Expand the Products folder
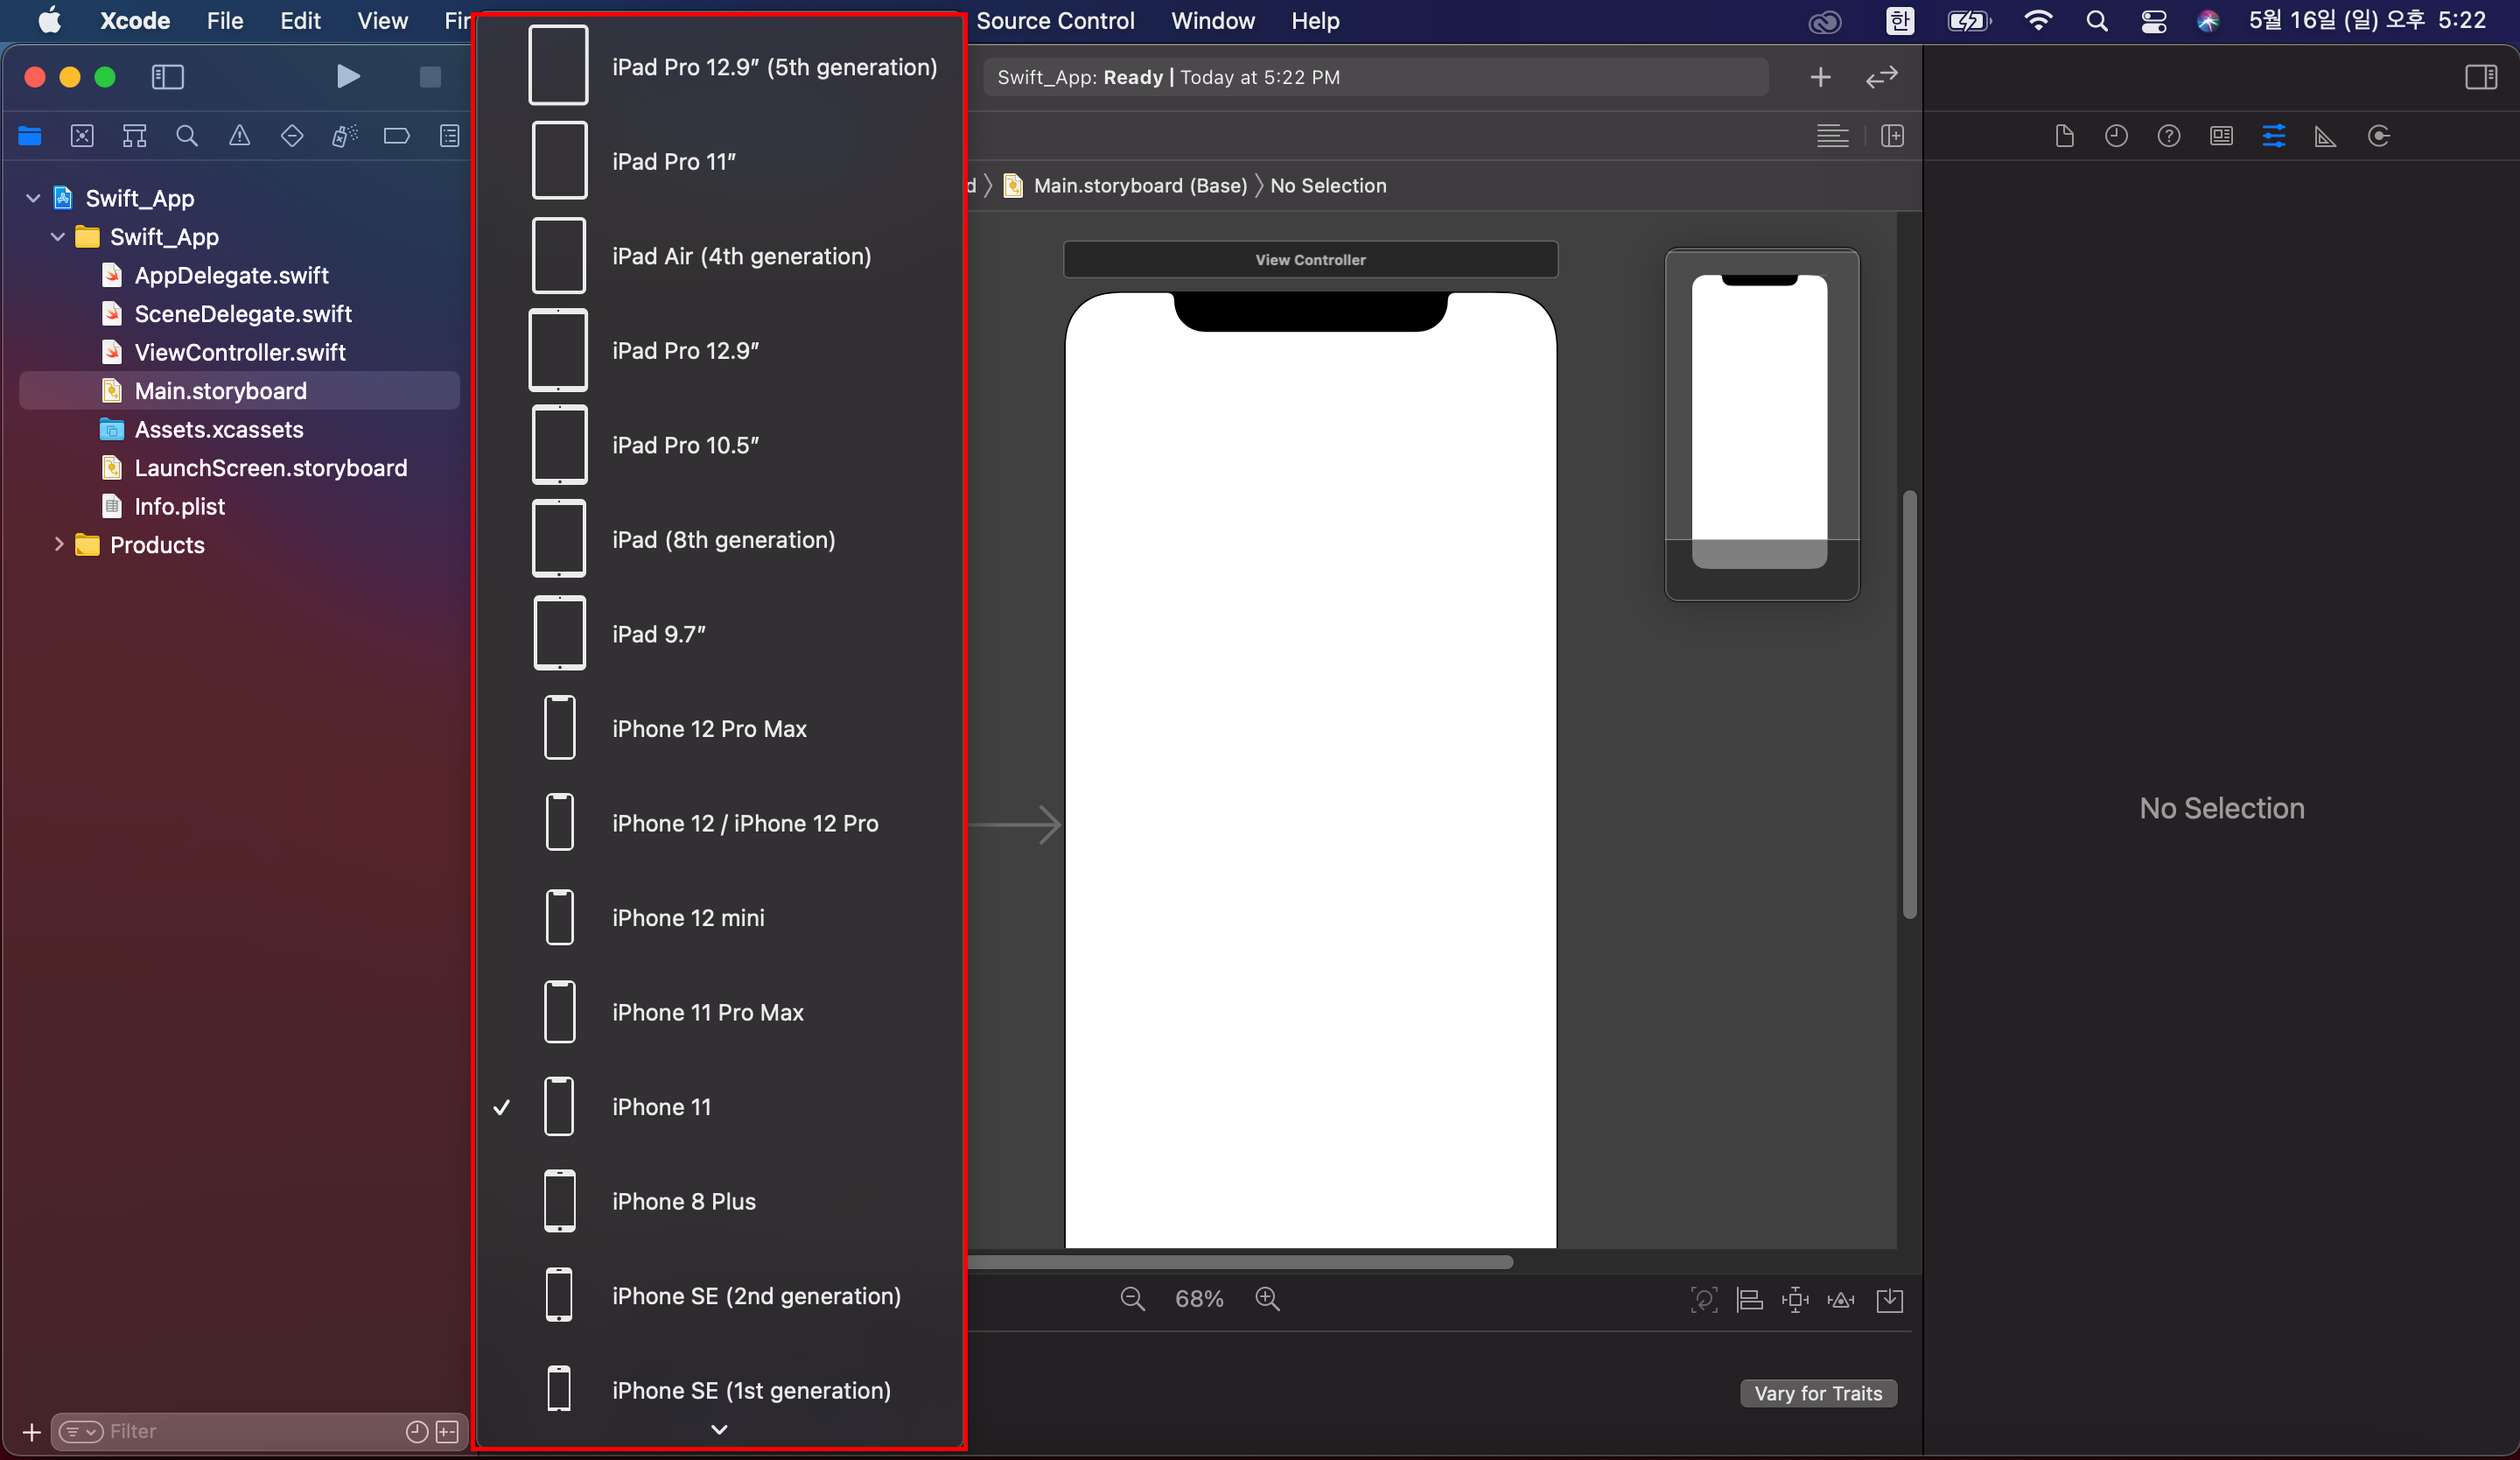 pyautogui.click(x=58, y=545)
